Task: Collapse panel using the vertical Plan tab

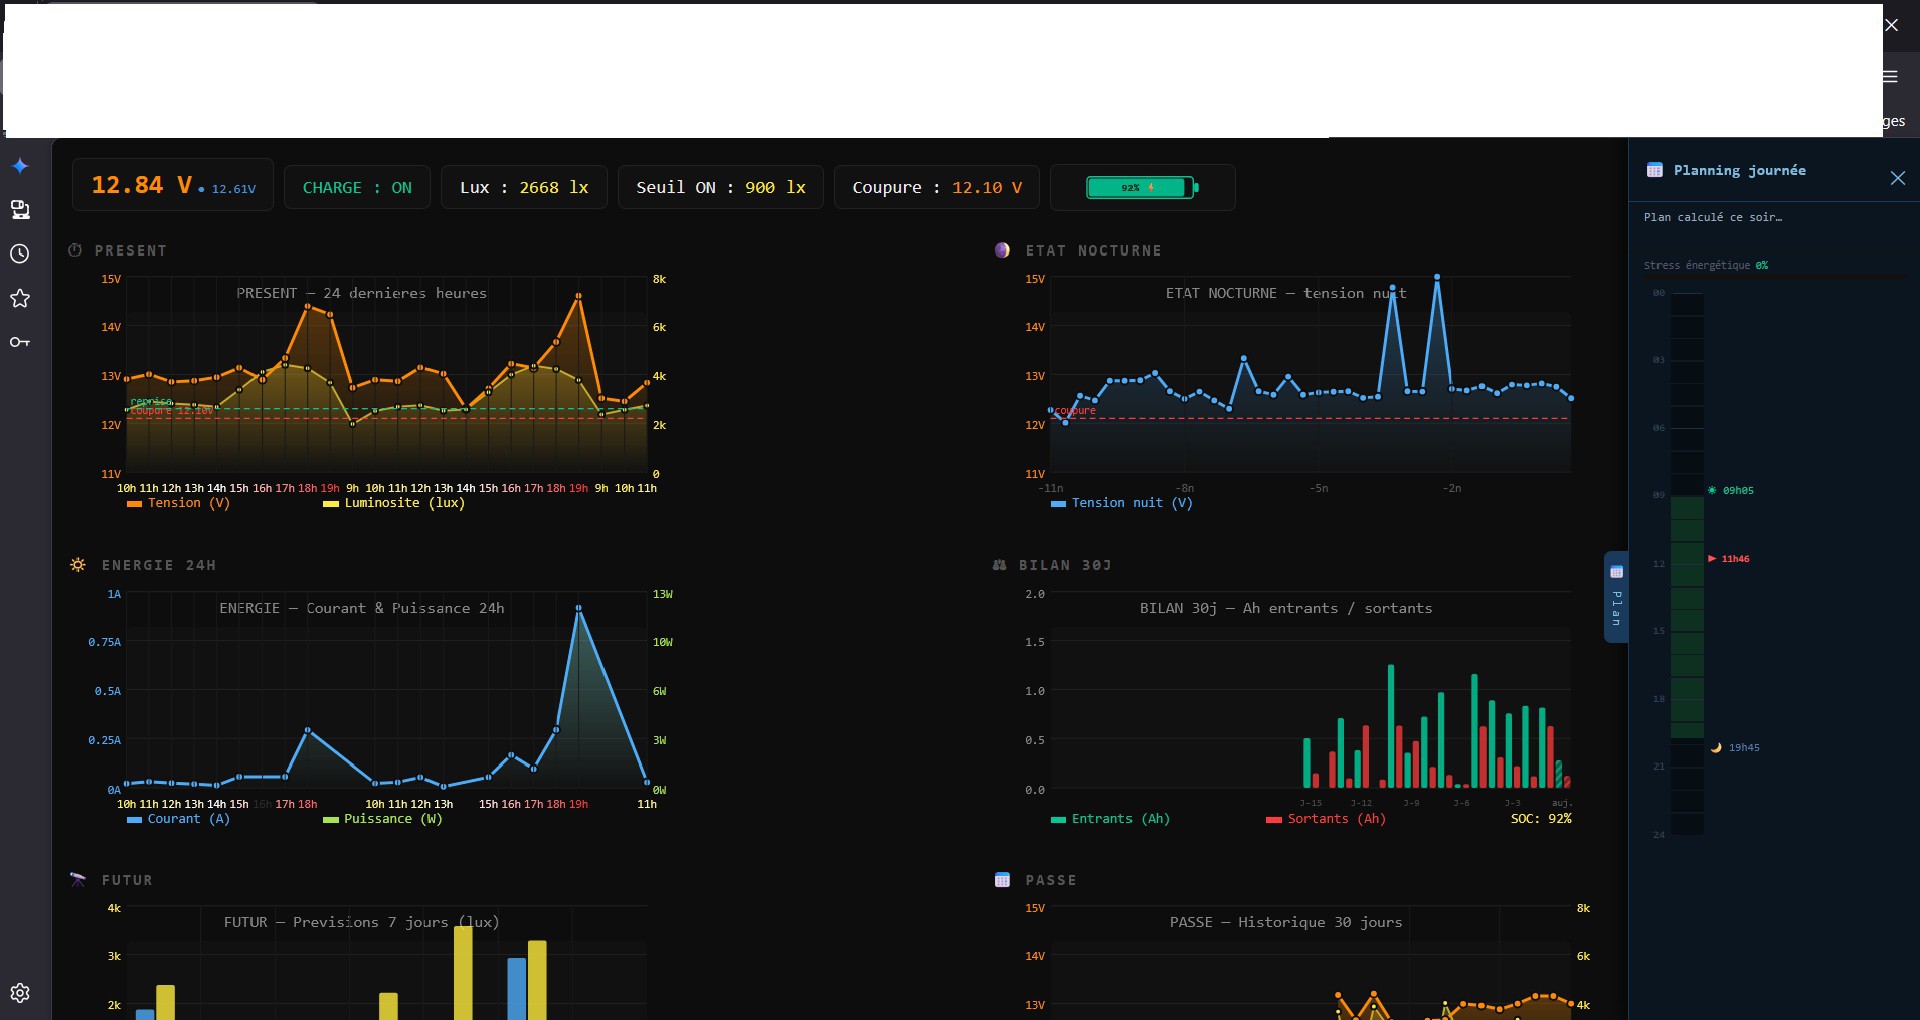Action: pos(1616,597)
